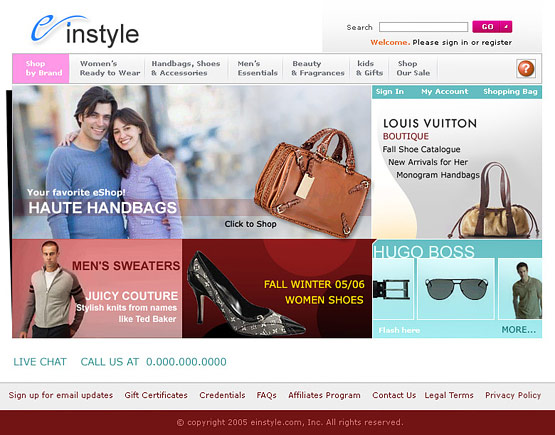555x435 pixels.
Task: Open Gift Certificates footer link
Action: tap(156, 395)
